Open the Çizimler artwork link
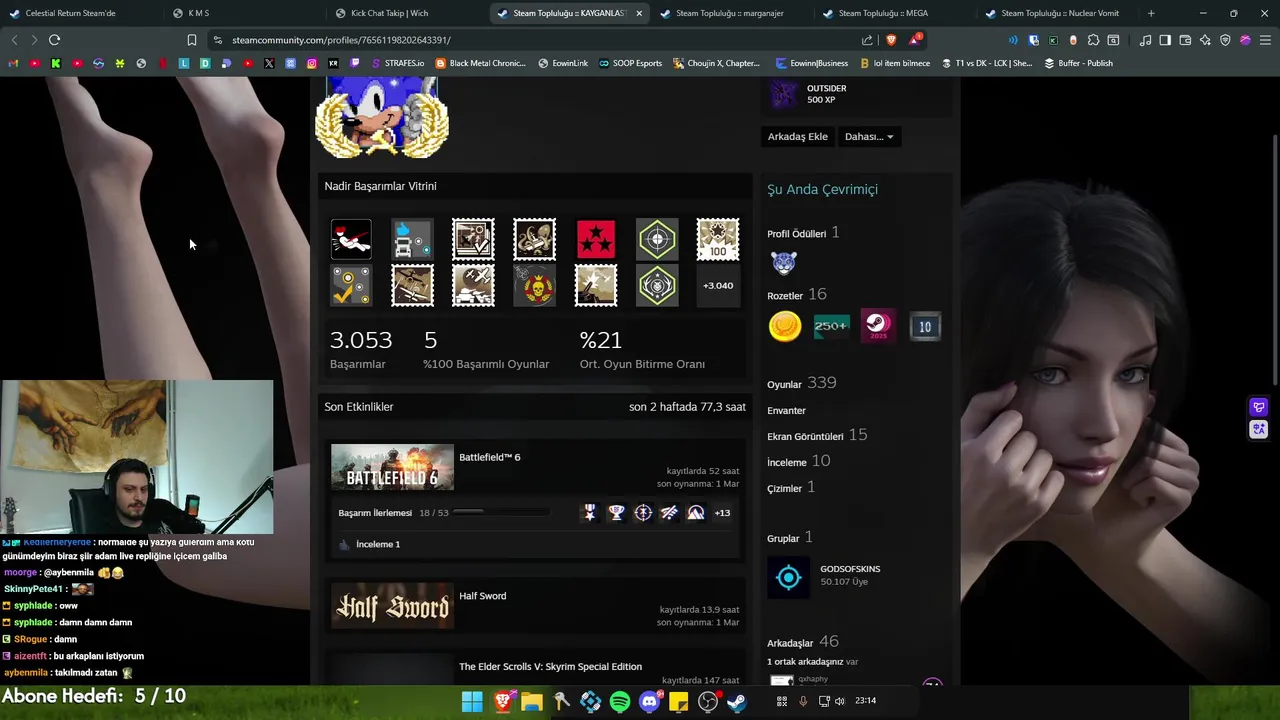The height and width of the screenshot is (720, 1280). click(791, 487)
